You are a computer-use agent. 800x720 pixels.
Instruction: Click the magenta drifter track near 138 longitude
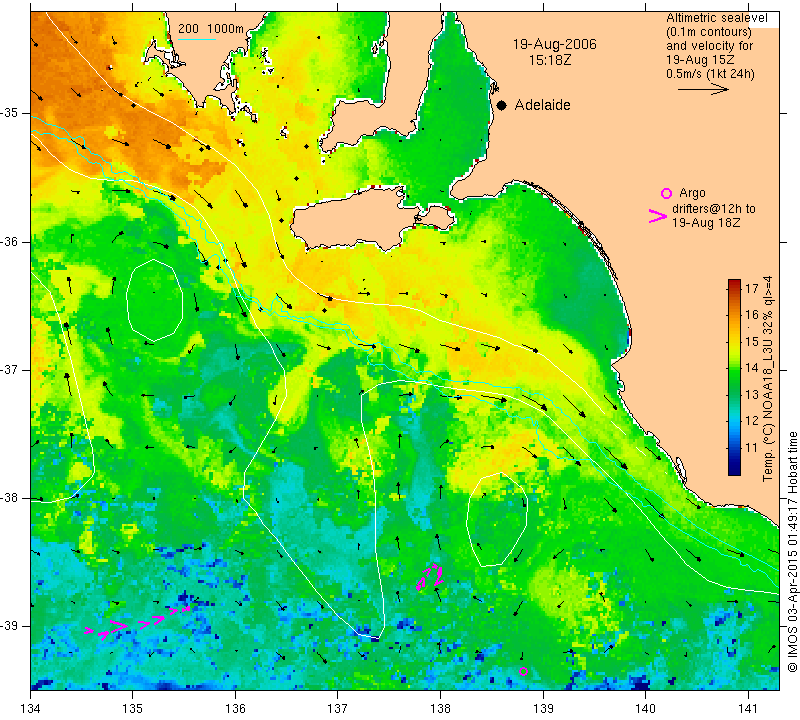coord(430,576)
